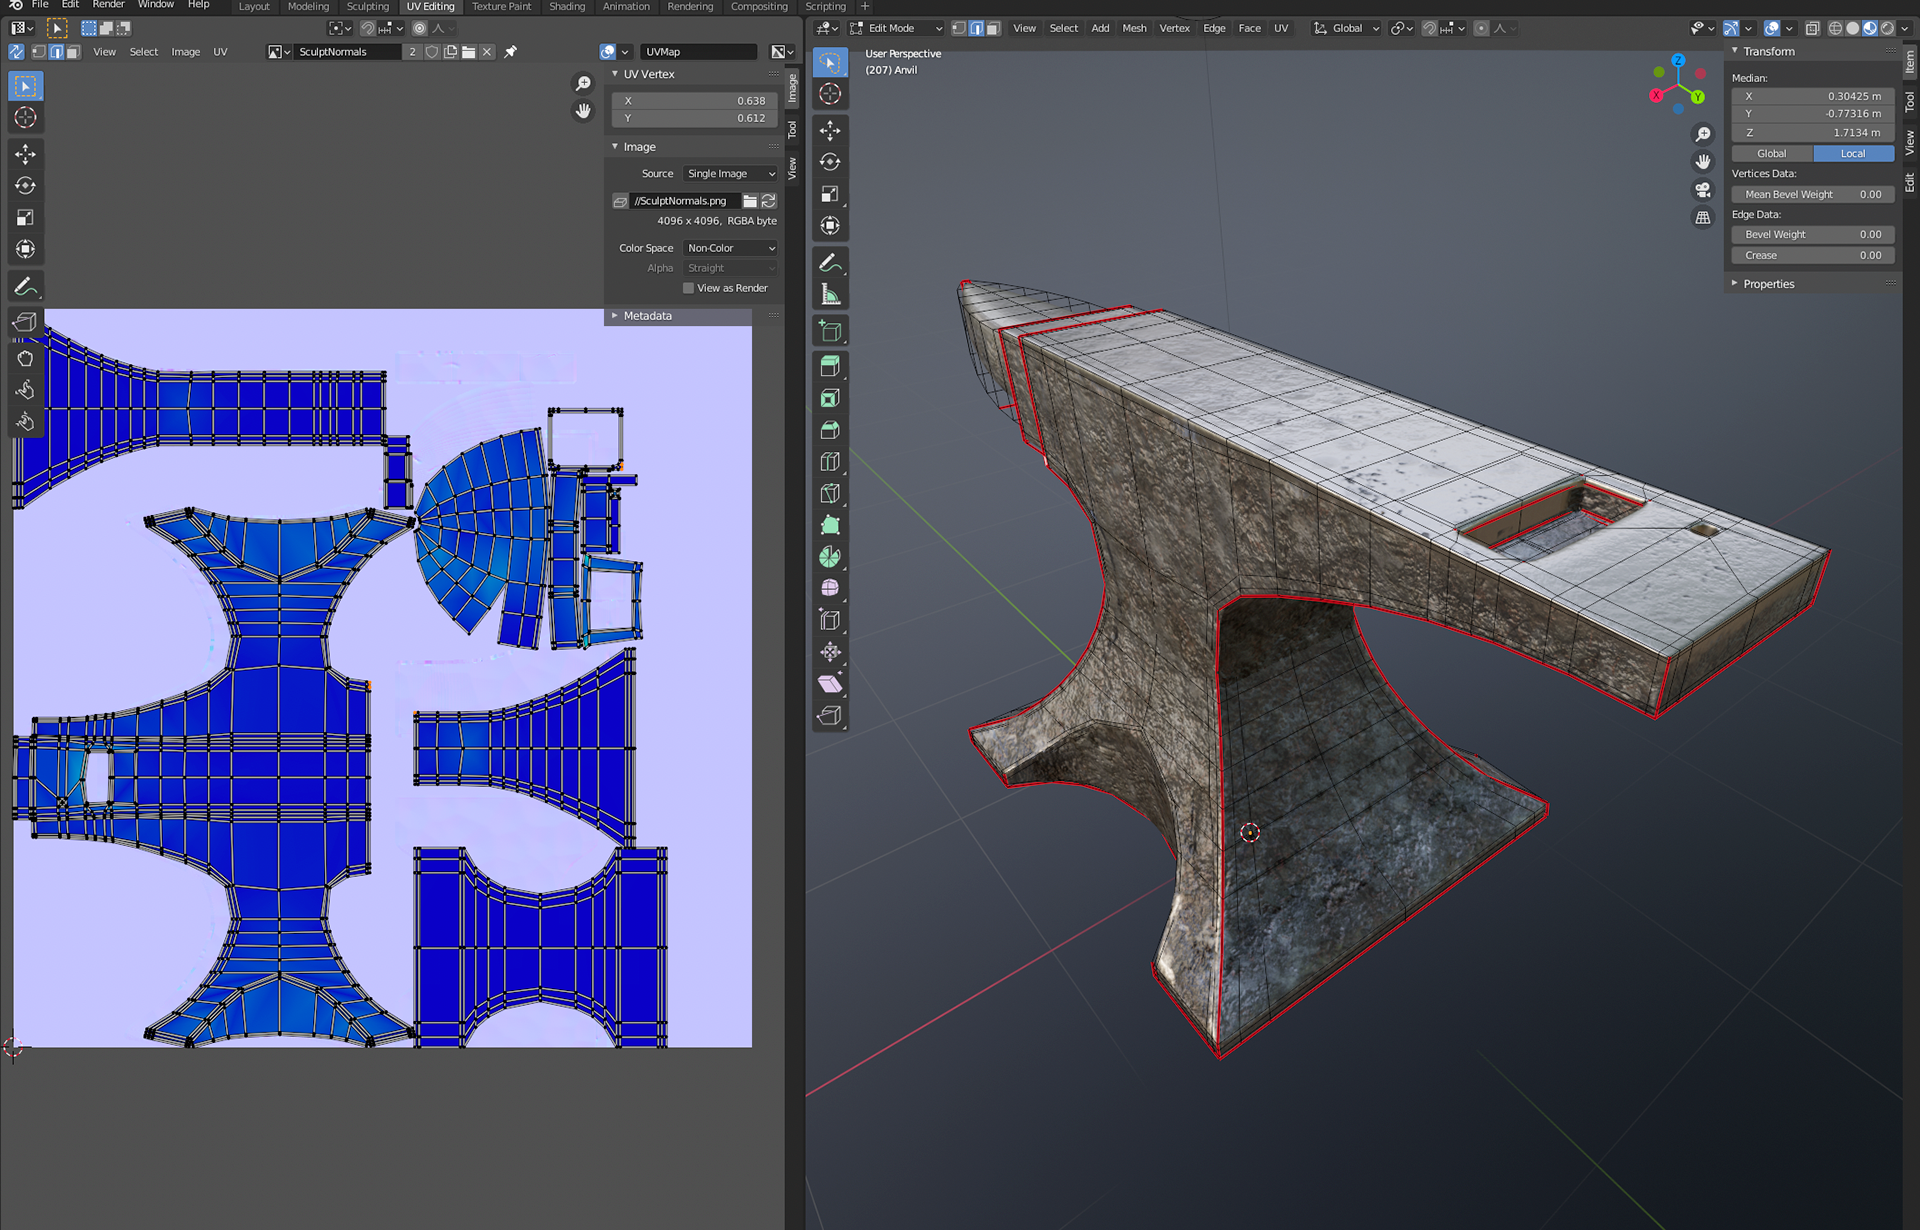Open image Source dropdown
Viewport: 1920px width, 1230px height.
tap(731, 174)
